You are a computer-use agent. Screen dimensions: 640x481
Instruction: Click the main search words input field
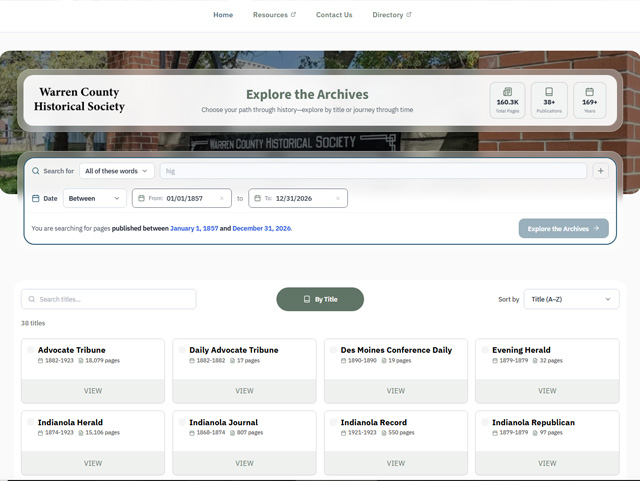(373, 171)
